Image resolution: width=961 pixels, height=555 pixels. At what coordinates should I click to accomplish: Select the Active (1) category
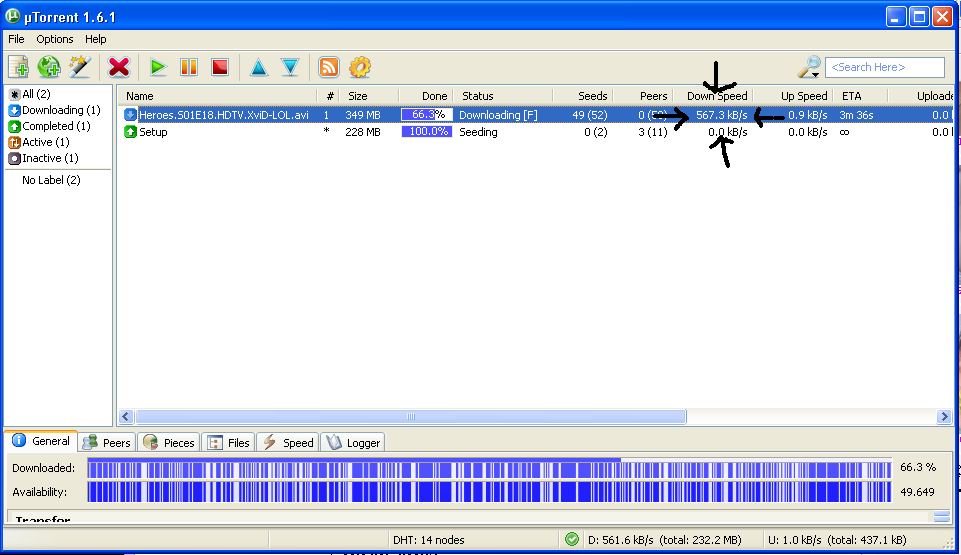(46, 142)
